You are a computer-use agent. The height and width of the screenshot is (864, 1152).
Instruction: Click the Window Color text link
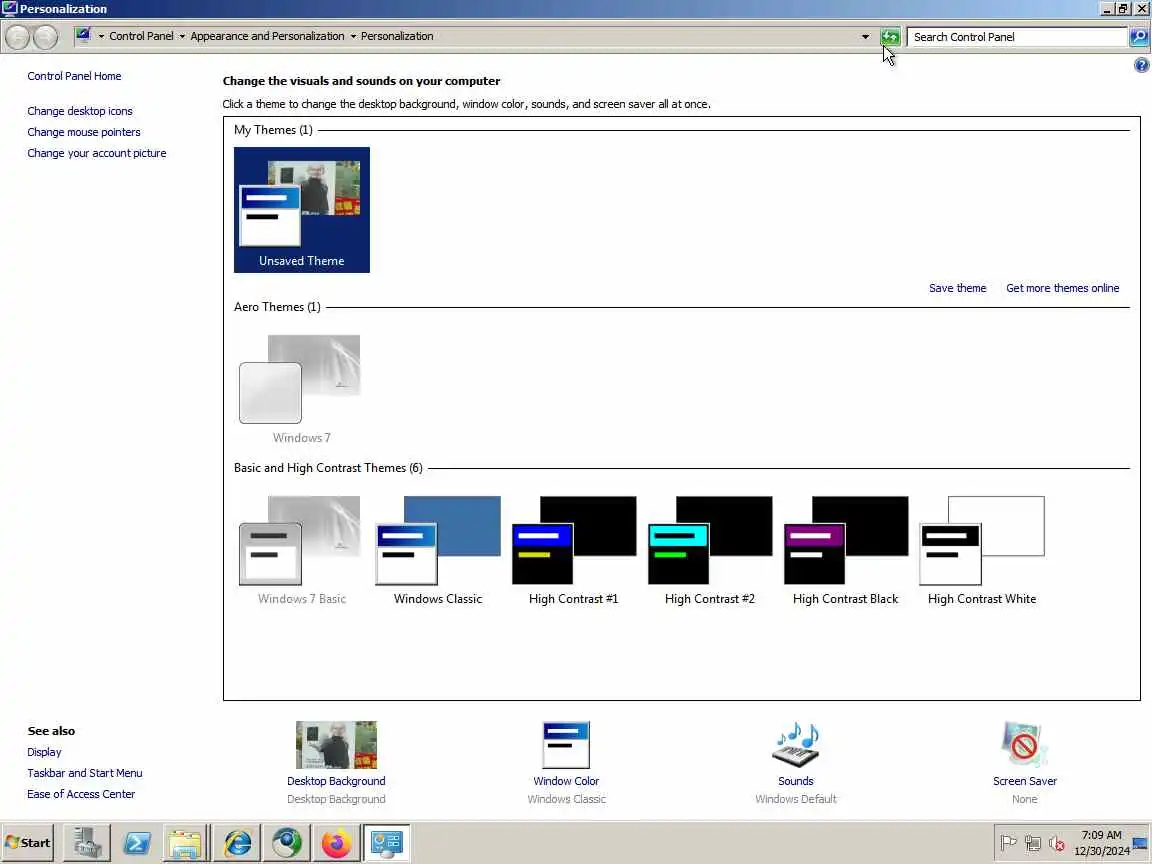tap(566, 781)
